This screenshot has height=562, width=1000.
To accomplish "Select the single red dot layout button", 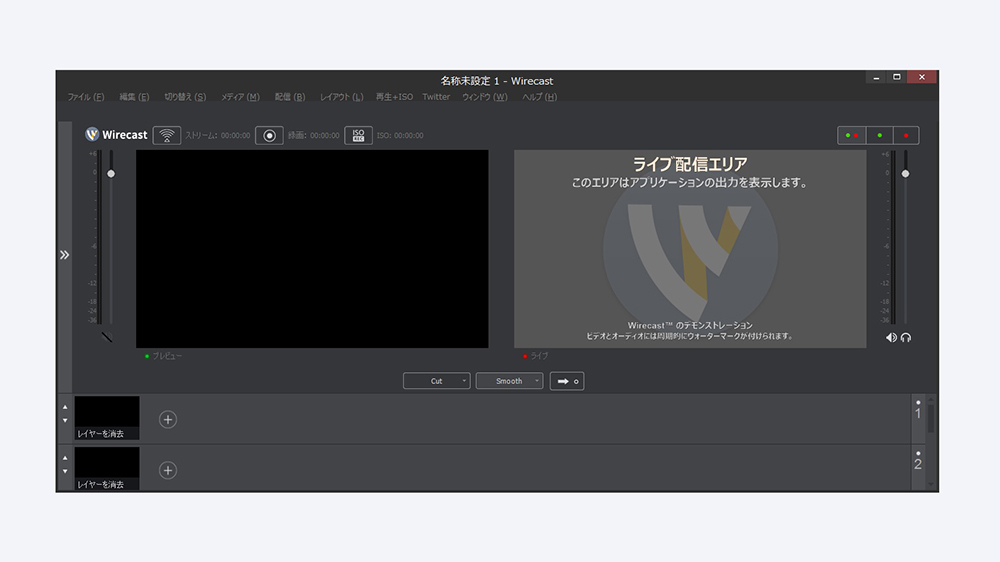I will [x=906, y=135].
